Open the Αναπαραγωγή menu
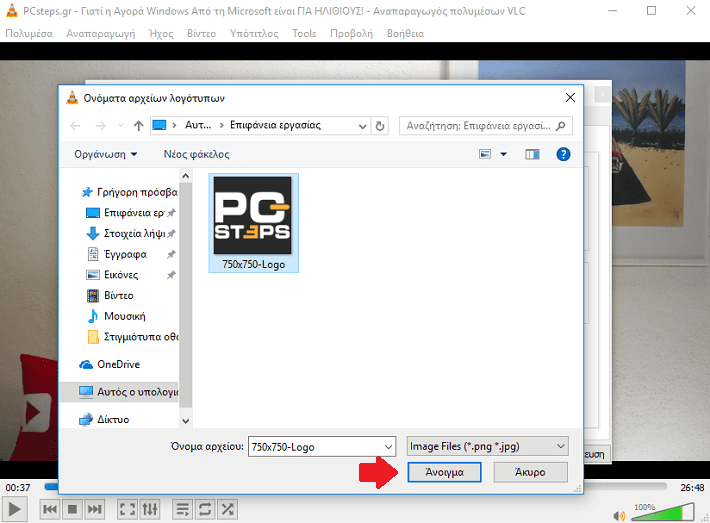 (101, 34)
